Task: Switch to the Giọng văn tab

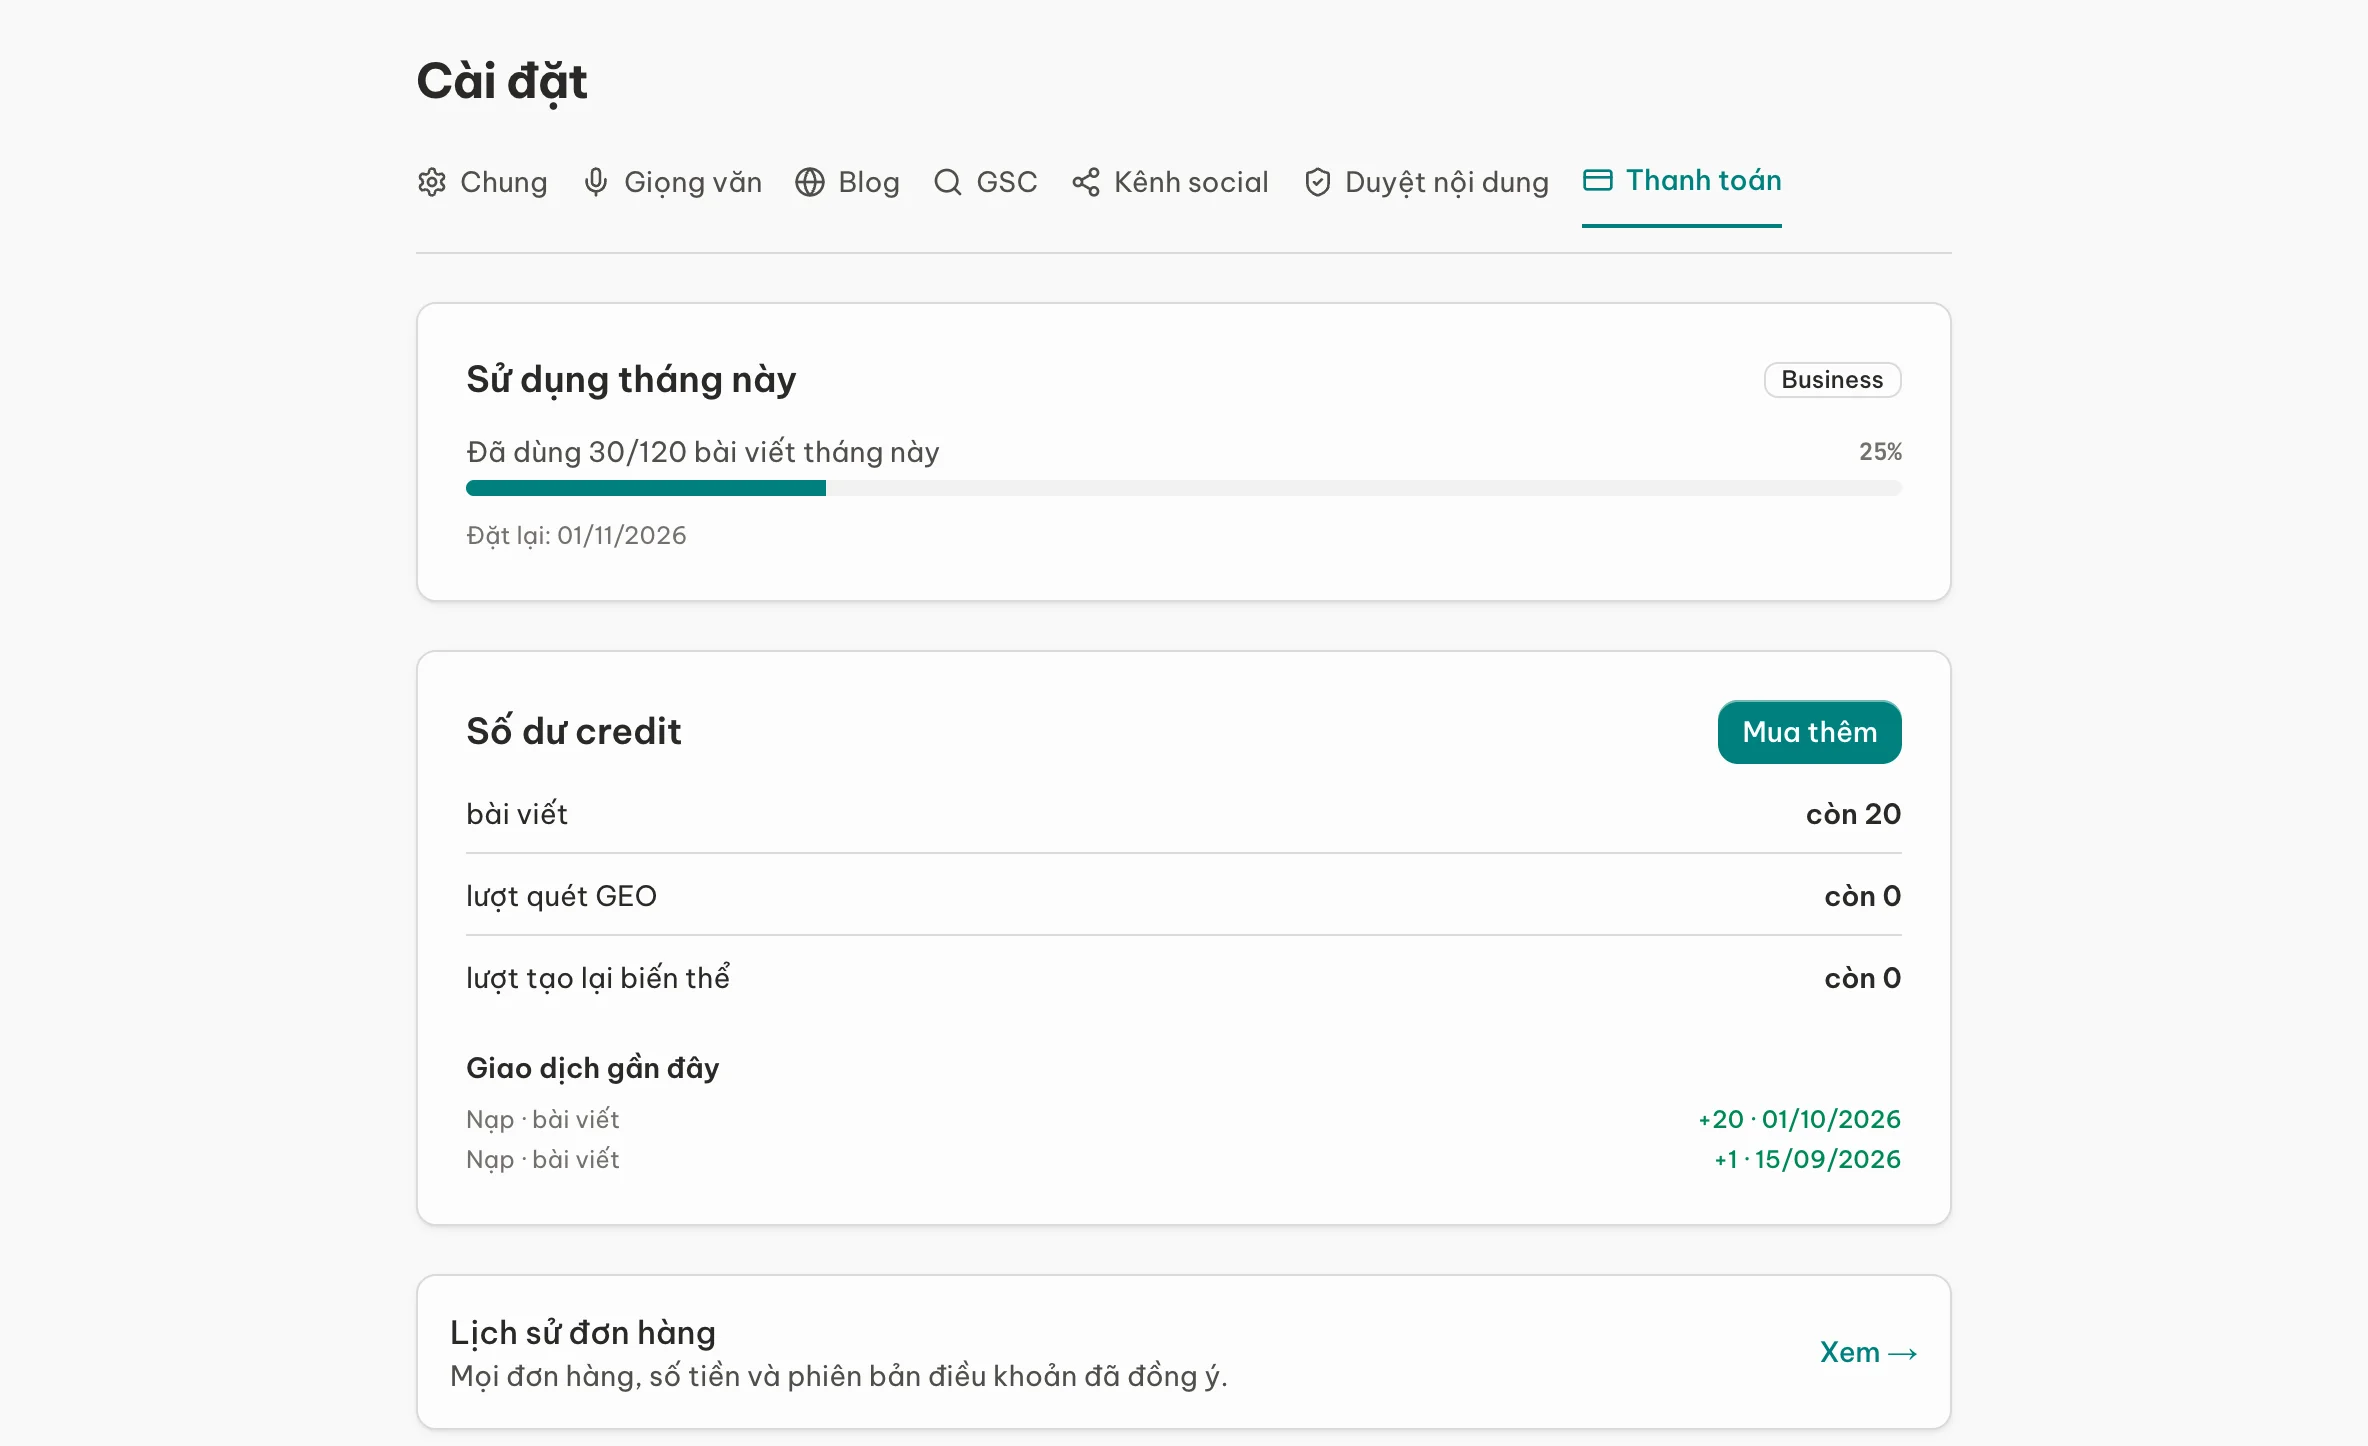Action: coord(672,182)
